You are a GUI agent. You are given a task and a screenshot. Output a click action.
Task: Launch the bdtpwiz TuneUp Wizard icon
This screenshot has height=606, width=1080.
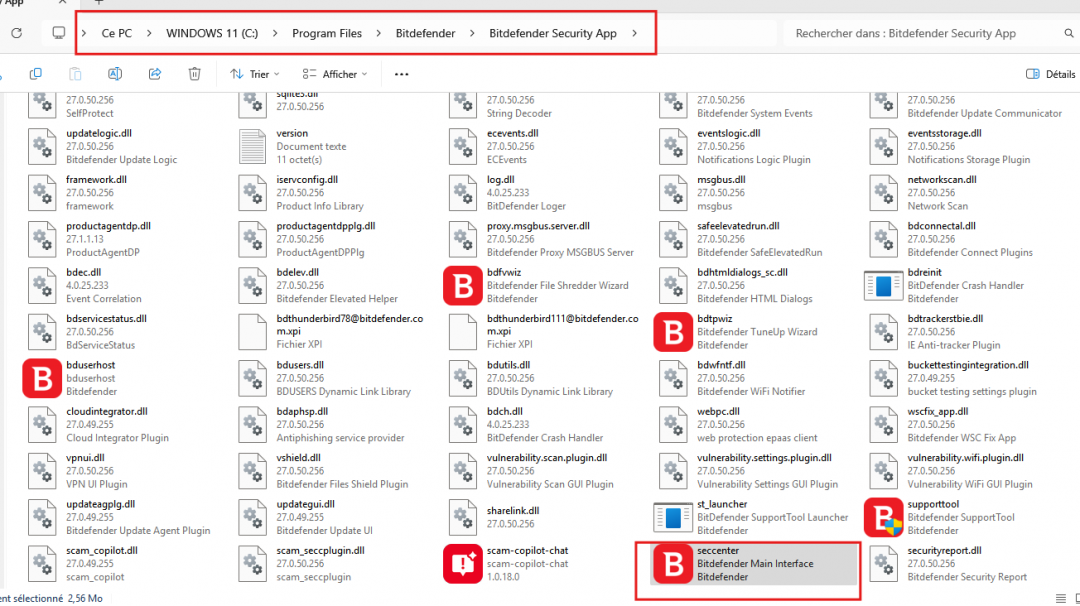point(673,332)
